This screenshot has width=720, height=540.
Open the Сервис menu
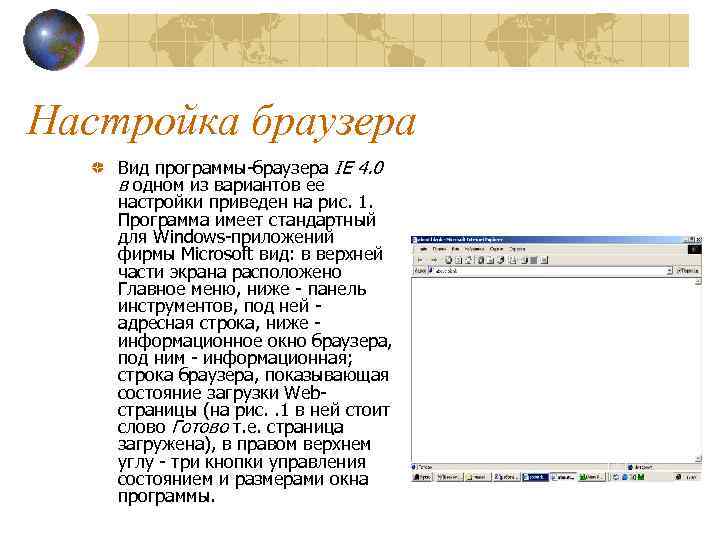(x=496, y=249)
